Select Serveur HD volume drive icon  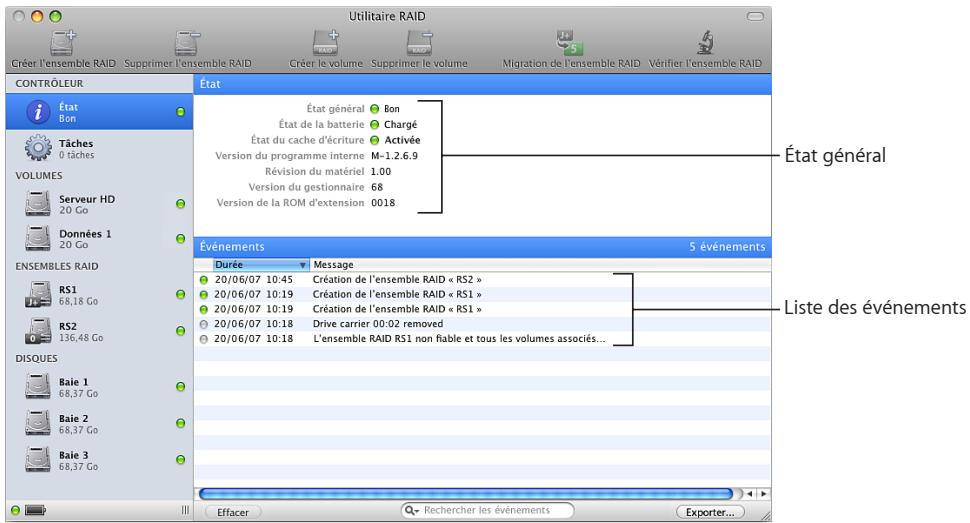[38, 204]
